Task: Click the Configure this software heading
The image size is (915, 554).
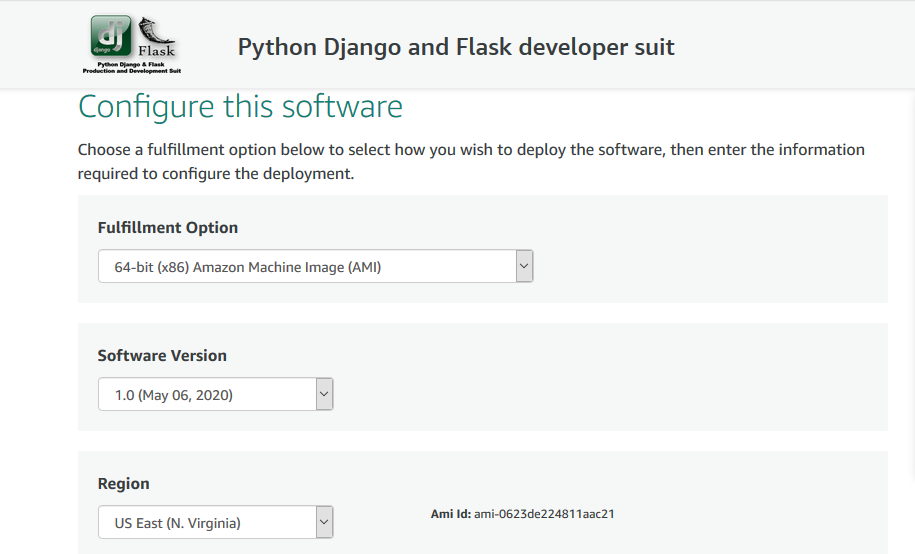Action: coord(240,107)
